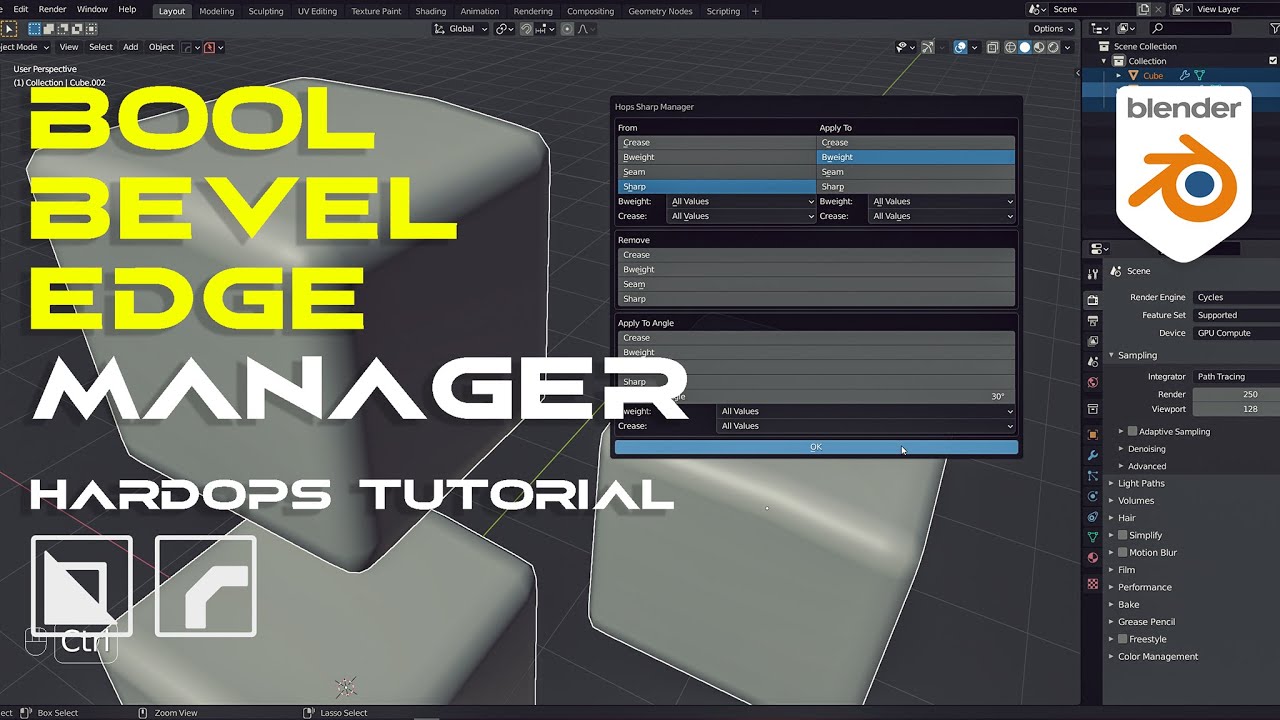Select solid viewport shading
This screenshot has height=720, width=1280.
[x=1025, y=47]
